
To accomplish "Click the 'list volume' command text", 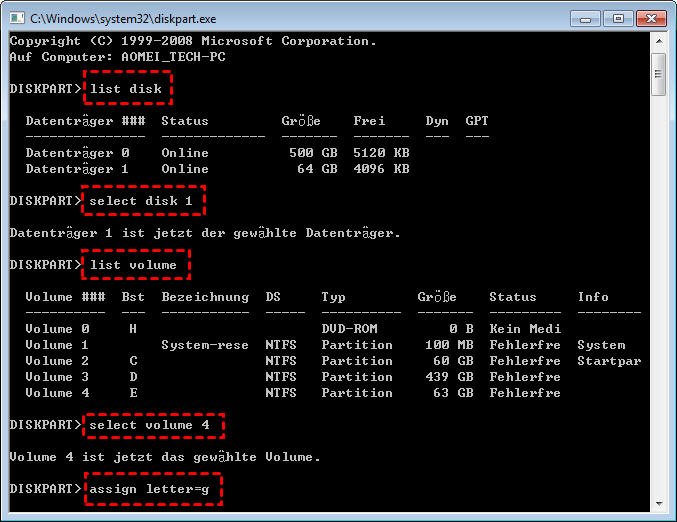I will point(133,265).
